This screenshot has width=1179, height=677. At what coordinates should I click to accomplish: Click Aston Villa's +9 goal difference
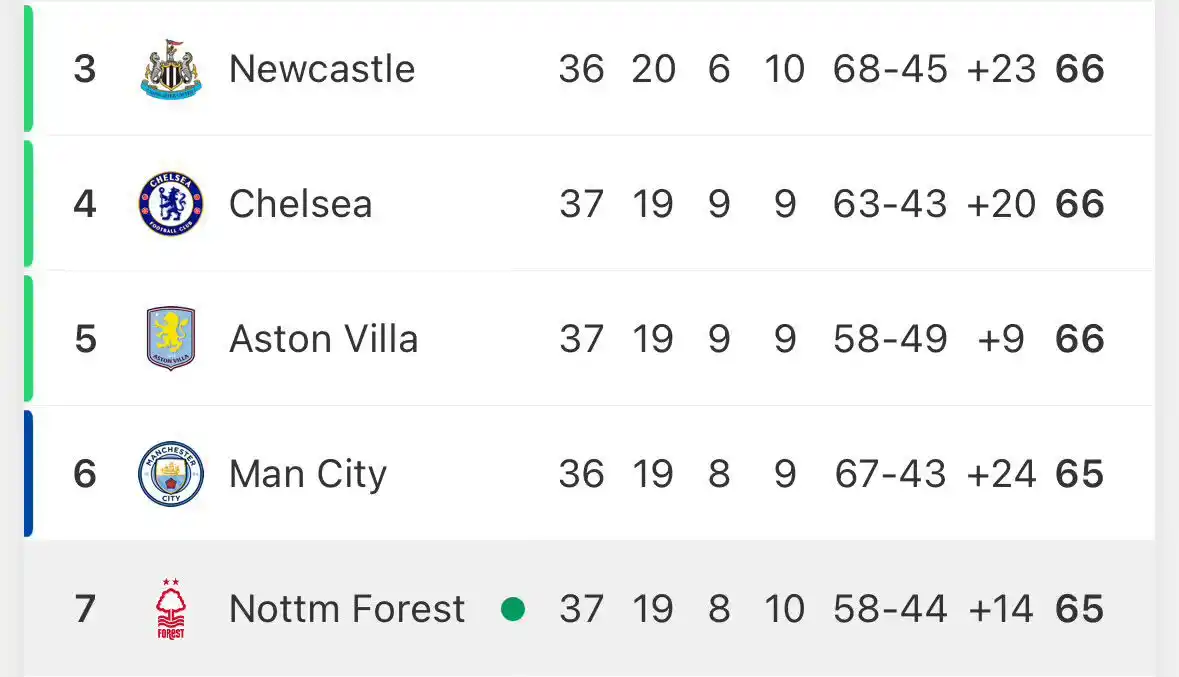1001,338
